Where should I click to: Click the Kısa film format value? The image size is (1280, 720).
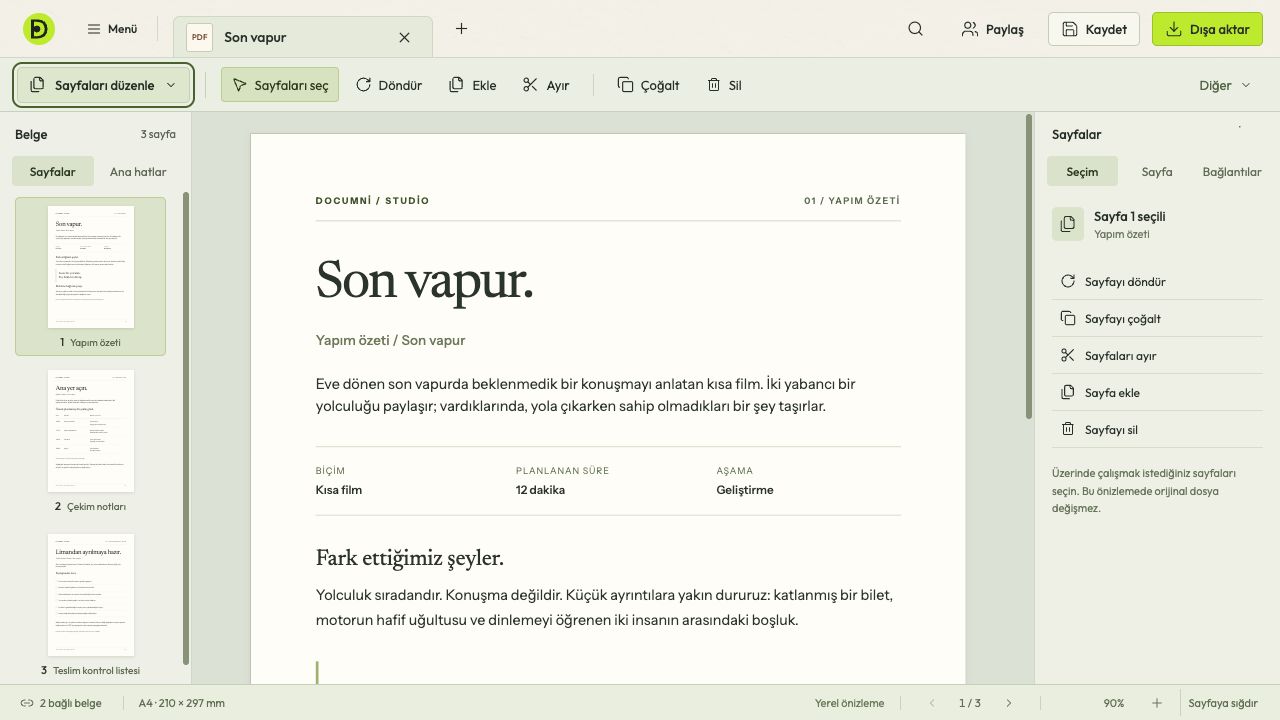339,490
